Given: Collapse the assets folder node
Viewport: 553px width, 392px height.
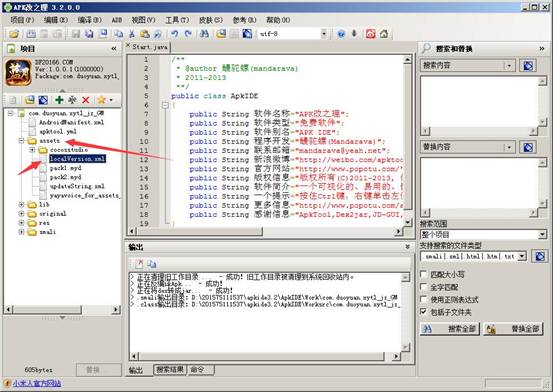Looking at the screenshot, I should pyautogui.click(x=21, y=141).
